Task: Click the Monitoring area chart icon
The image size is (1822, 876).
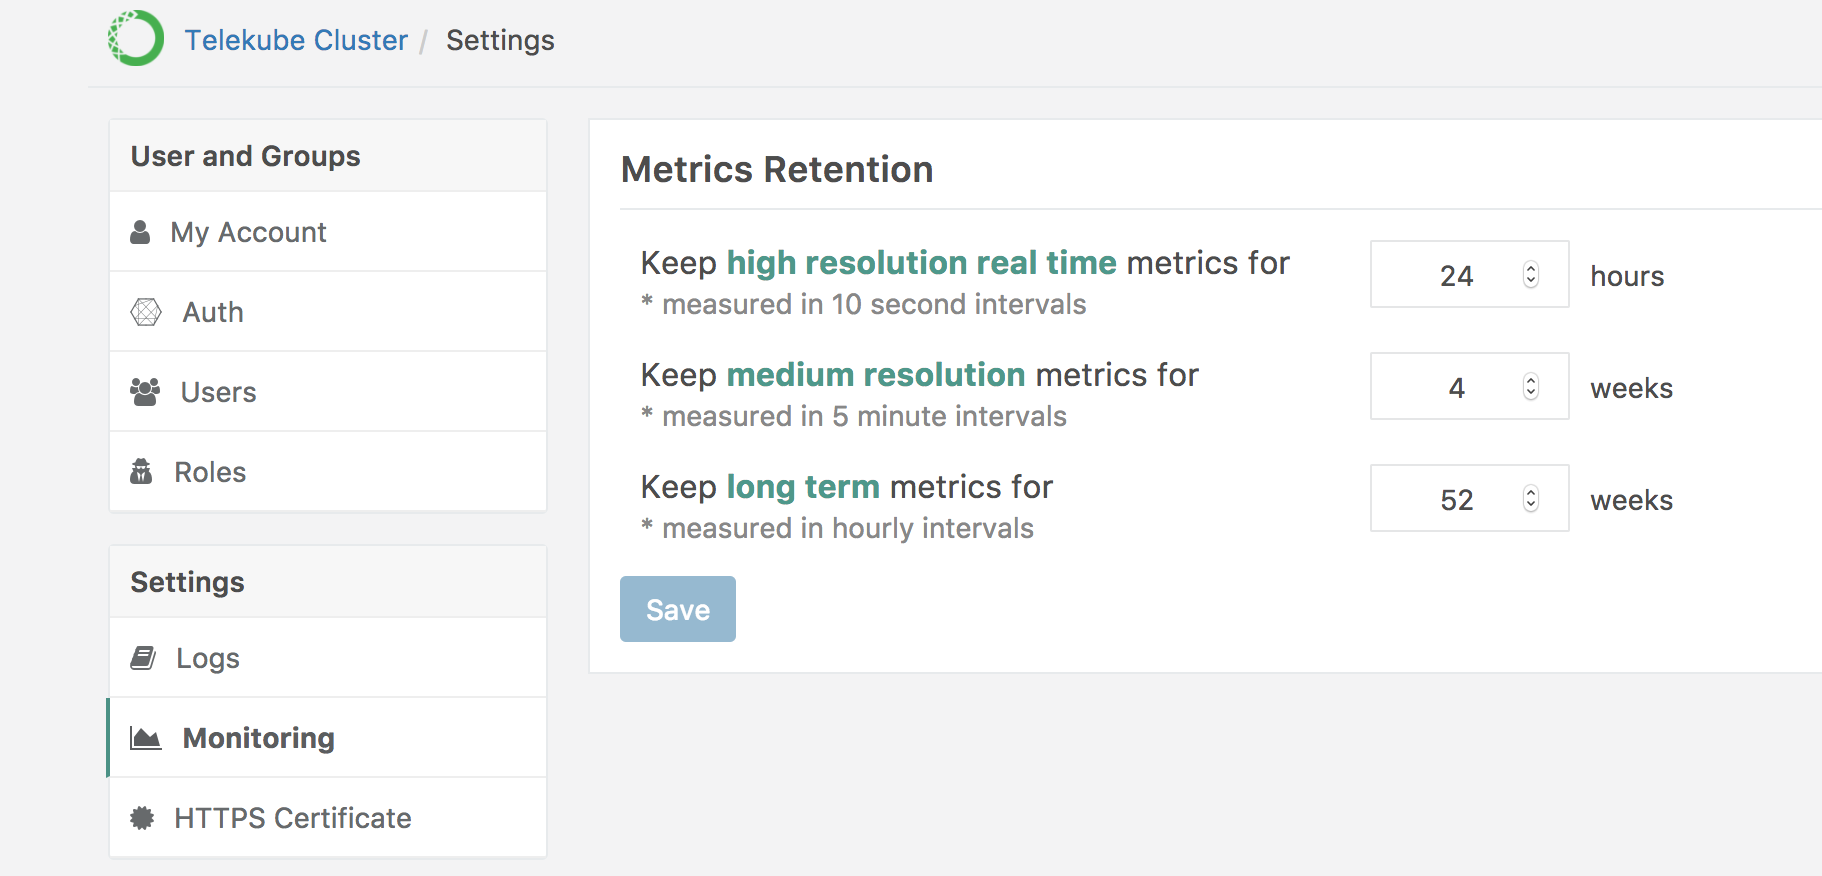Action: [x=146, y=738]
